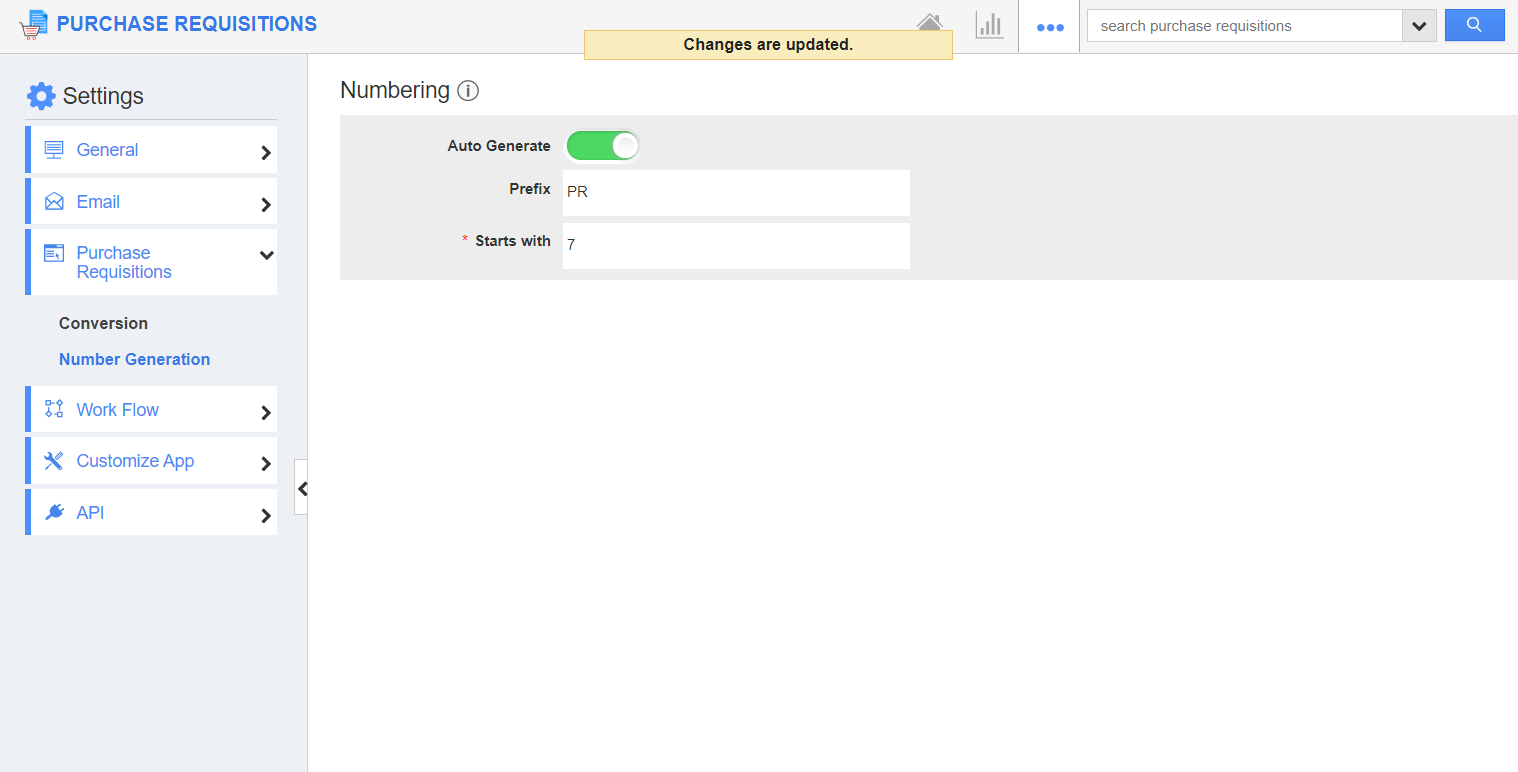
Task: Click the three-dots more options icon
Action: click(1049, 27)
